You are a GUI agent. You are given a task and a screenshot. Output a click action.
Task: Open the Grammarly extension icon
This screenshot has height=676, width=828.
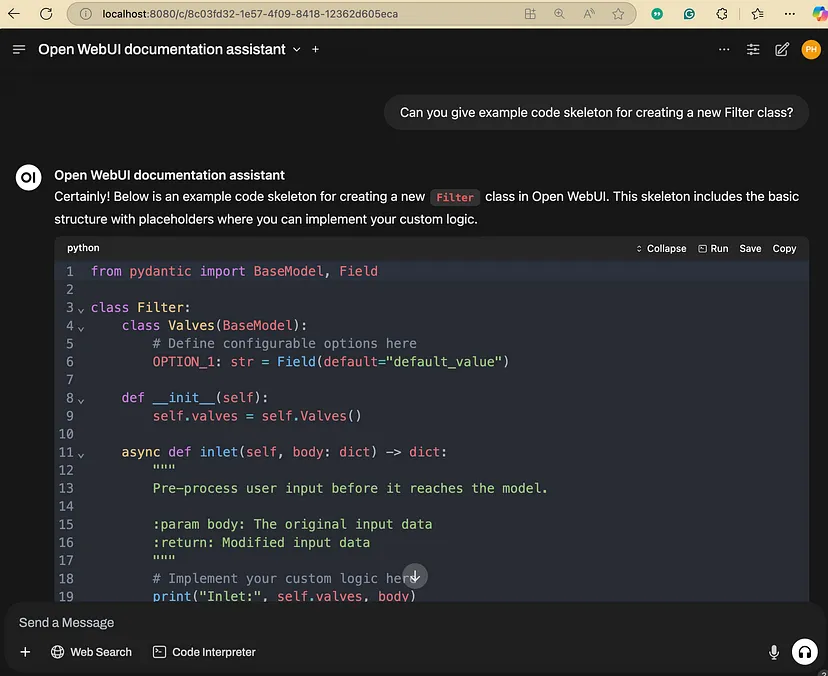(x=689, y=14)
